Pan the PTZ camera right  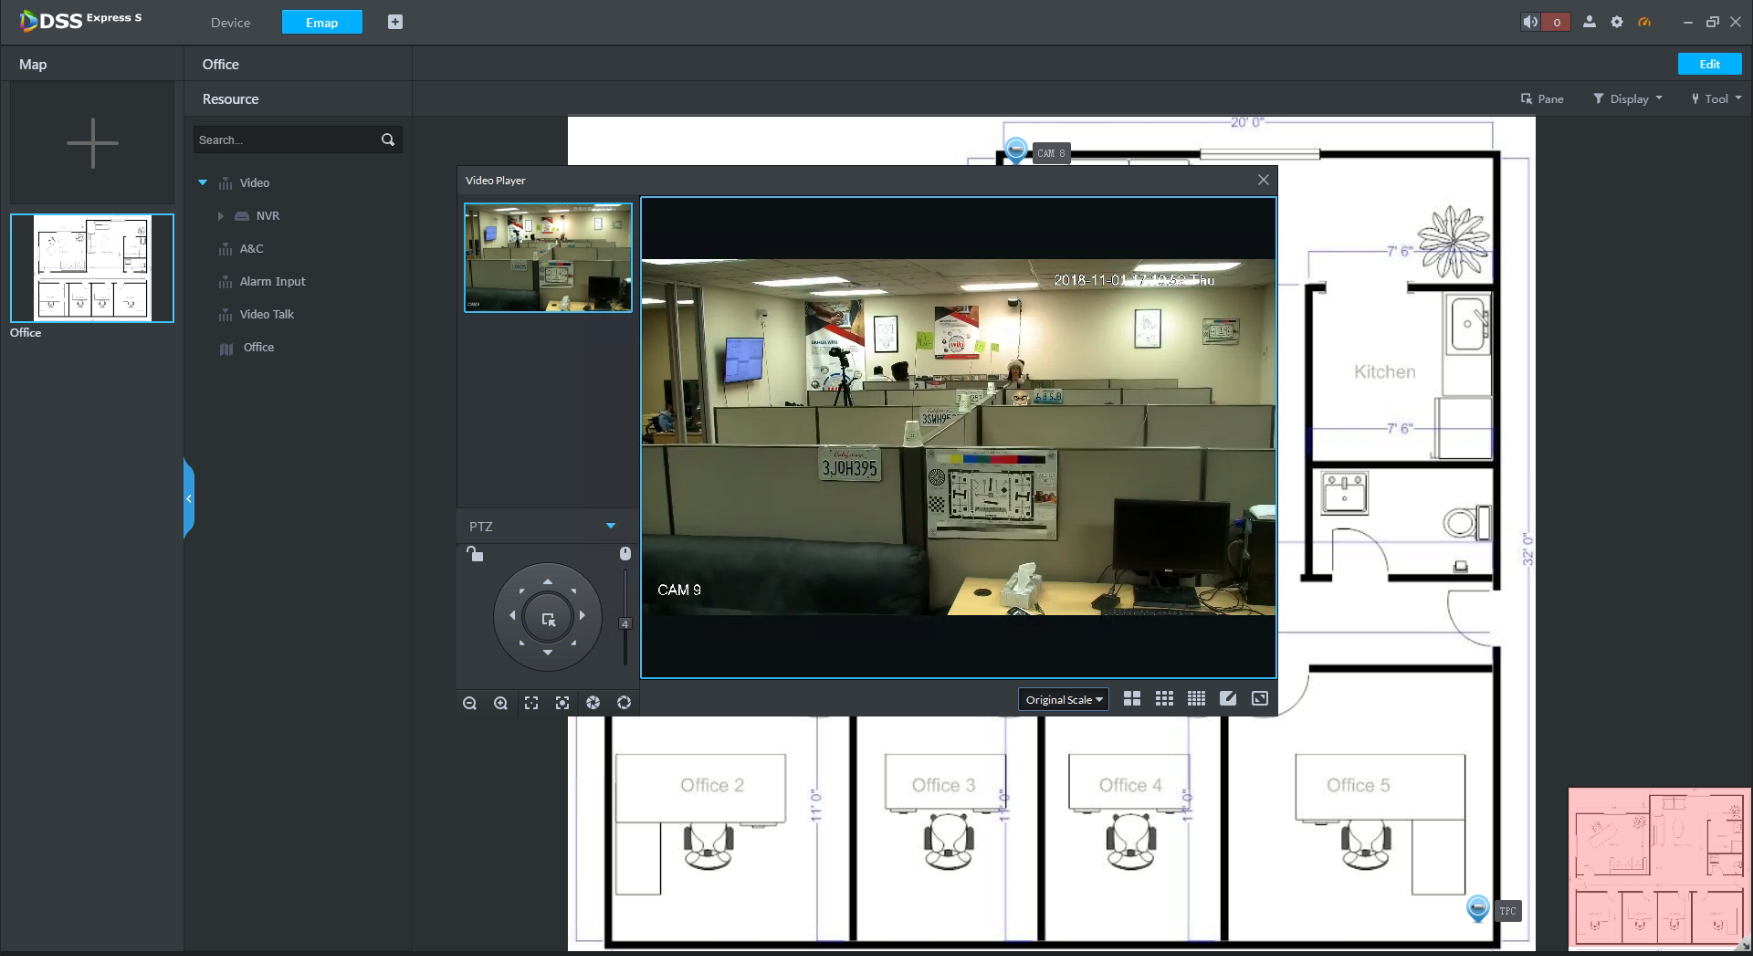click(582, 616)
